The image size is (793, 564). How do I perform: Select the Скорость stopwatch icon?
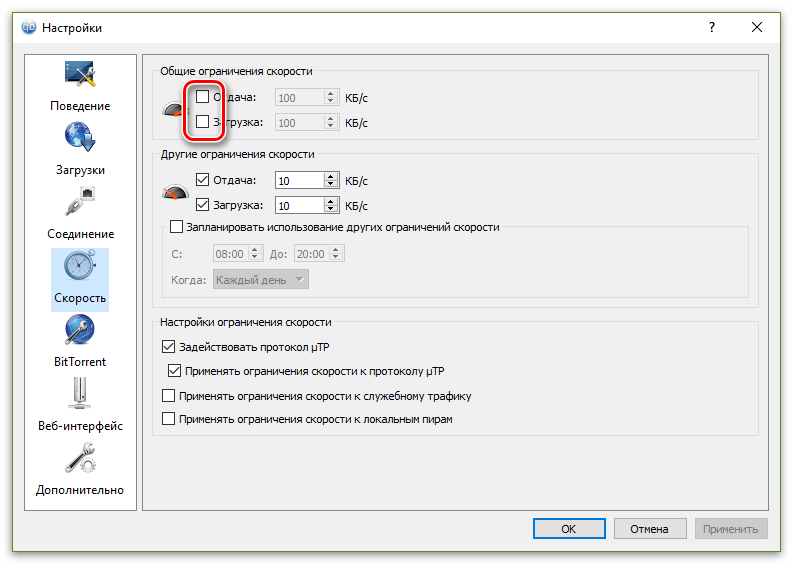[x=80, y=265]
